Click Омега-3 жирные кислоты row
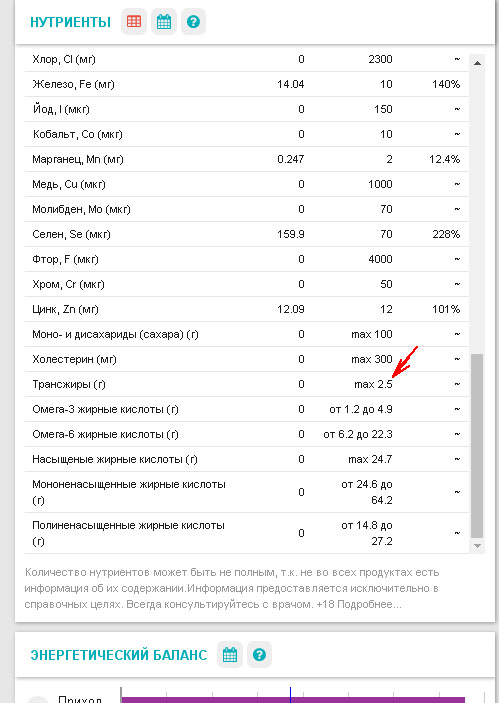Screen dimensions: 499x703 (x=247, y=409)
